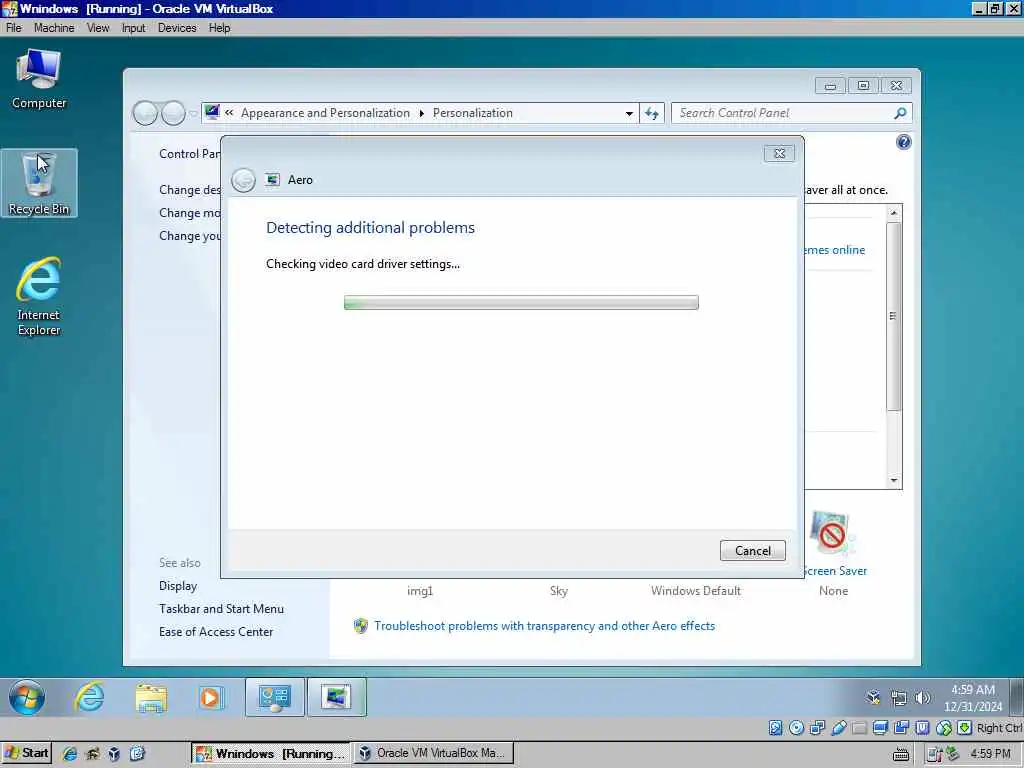This screenshot has height=768, width=1024.
Task: Open VirtualBox Help menu
Action: click(x=219, y=28)
